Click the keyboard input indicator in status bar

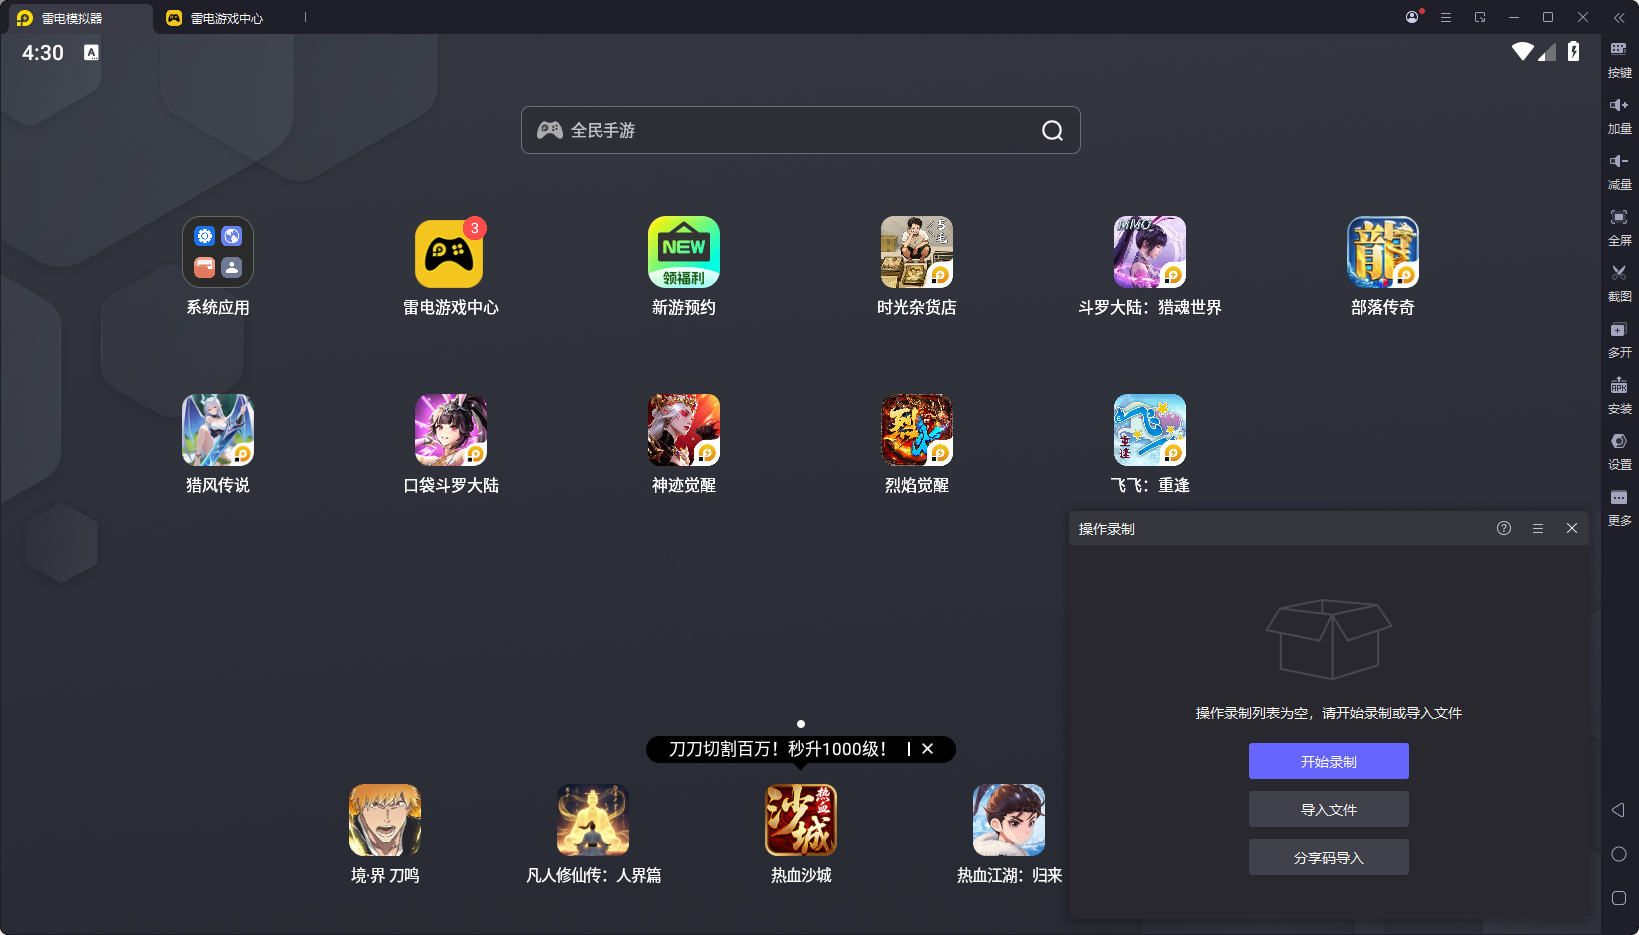[91, 52]
